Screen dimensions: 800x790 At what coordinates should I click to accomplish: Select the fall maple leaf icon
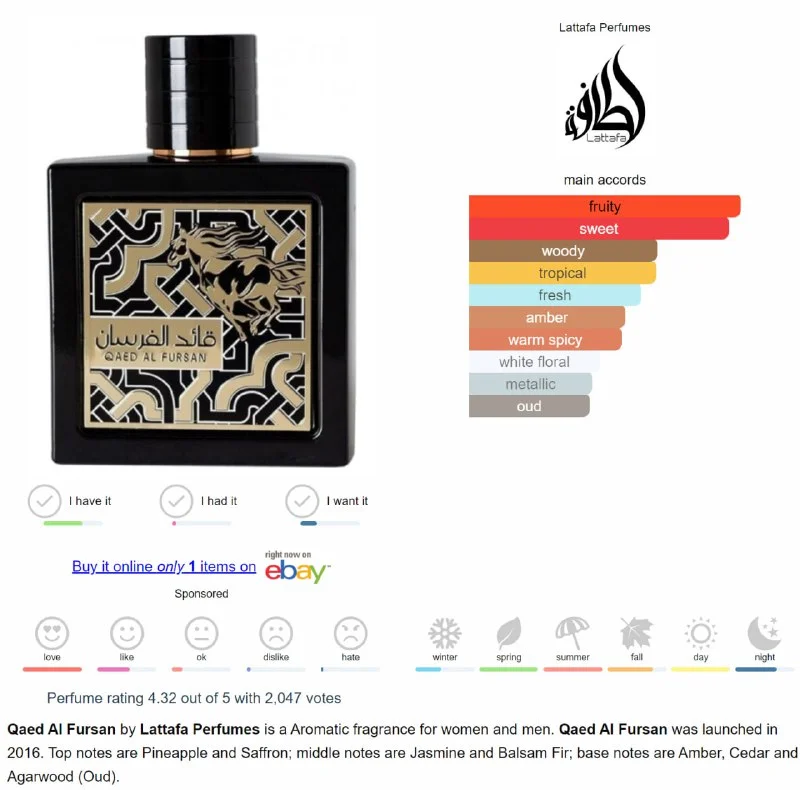click(637, 633)
